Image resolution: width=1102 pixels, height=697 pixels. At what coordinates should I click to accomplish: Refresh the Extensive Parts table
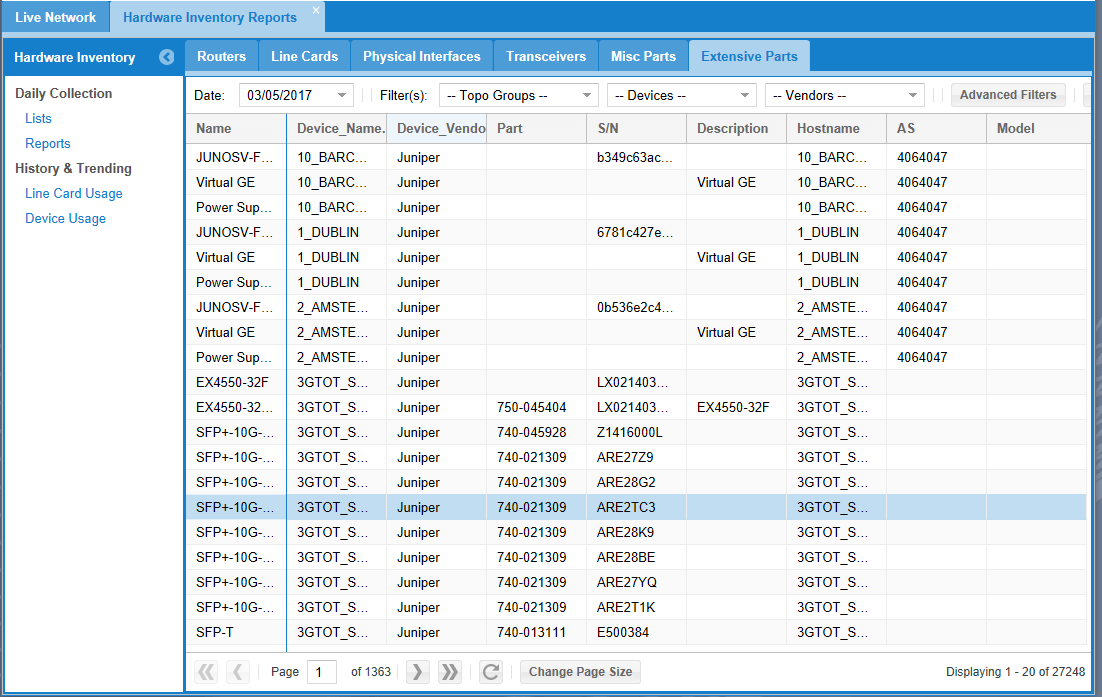point(490,671)
